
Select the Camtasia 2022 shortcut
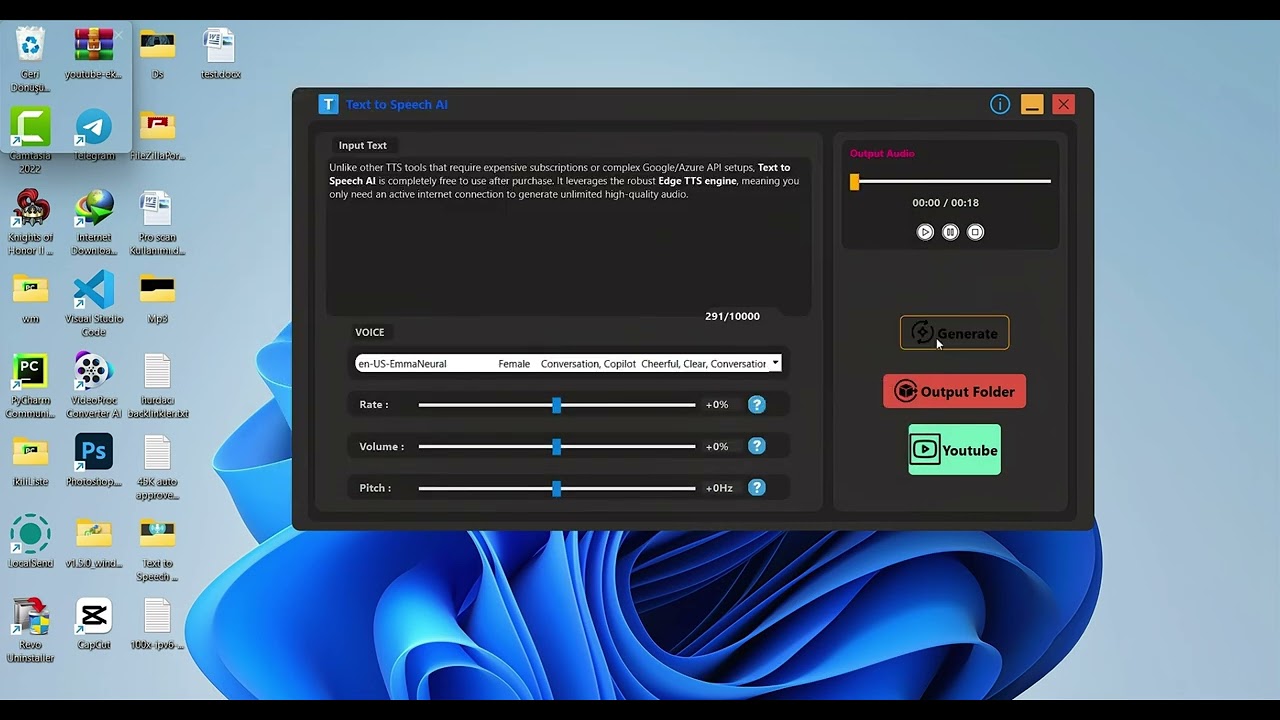coord(30,140)
